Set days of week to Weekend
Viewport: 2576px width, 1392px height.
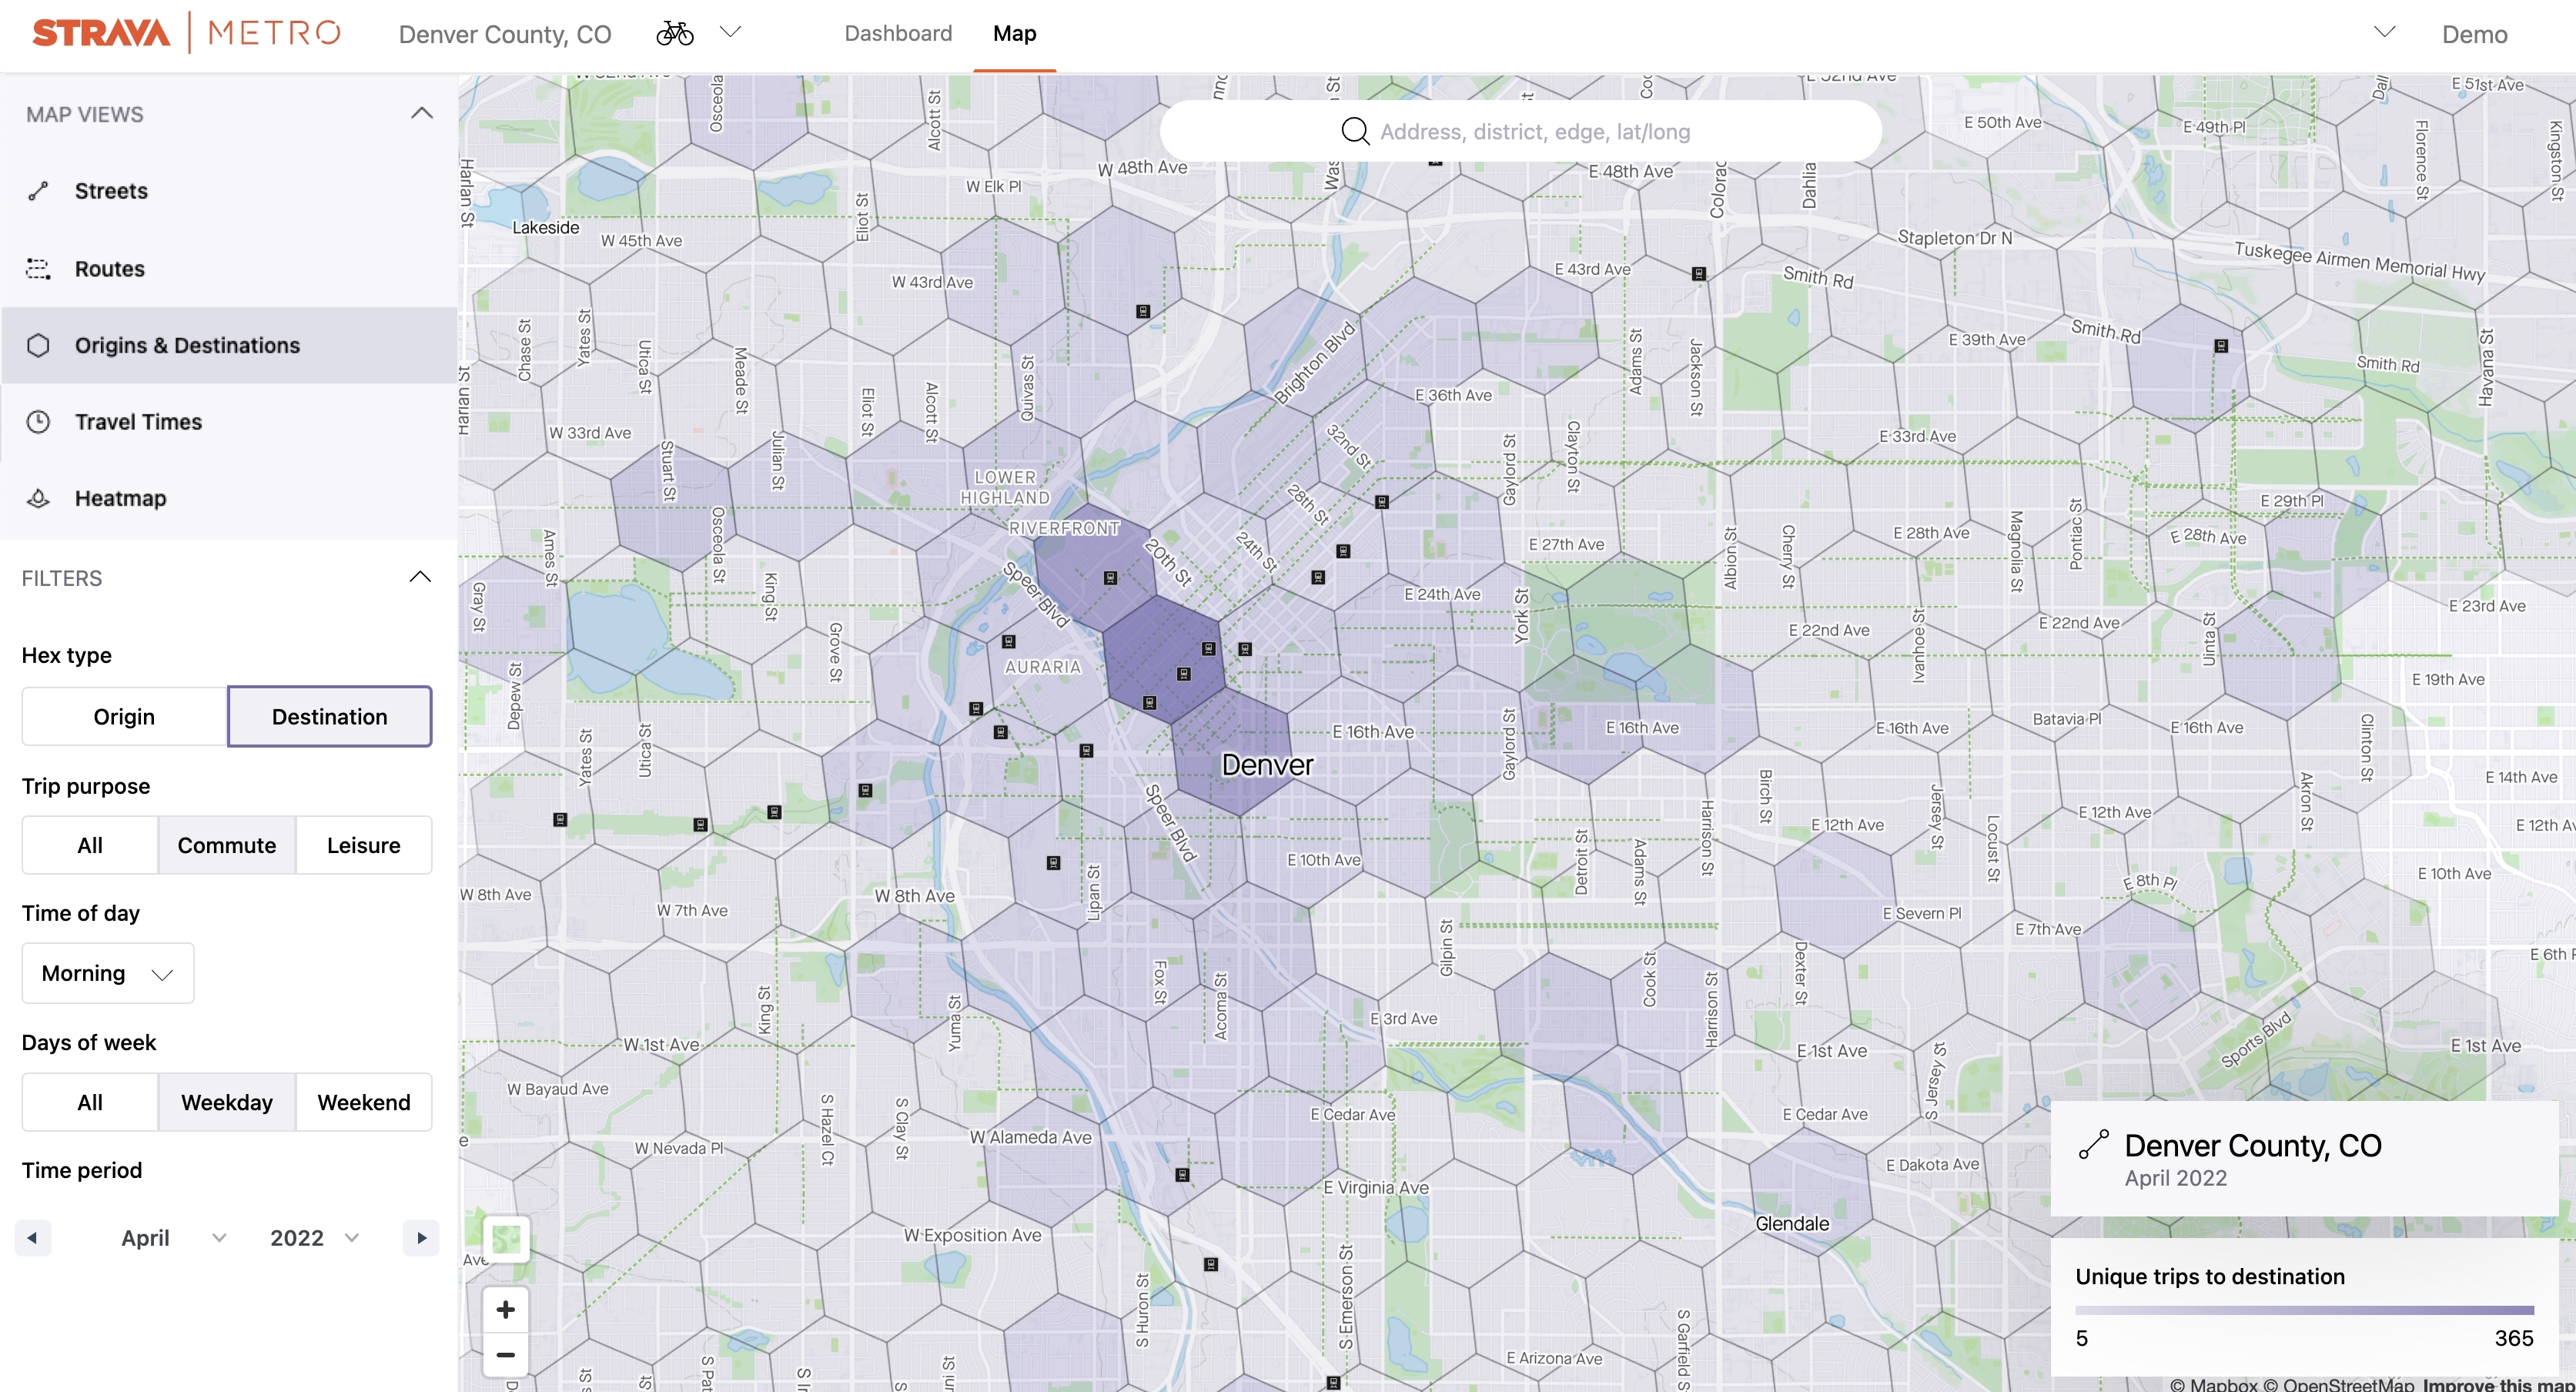coord(364,1102)
